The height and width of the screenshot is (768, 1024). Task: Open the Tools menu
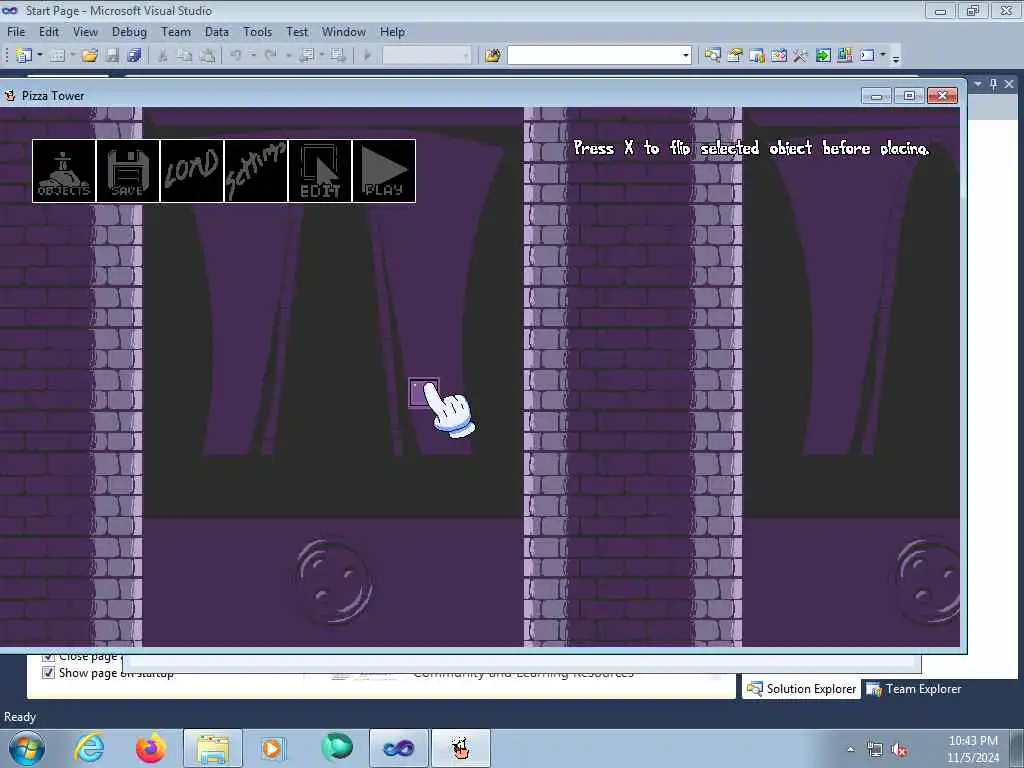pos(257,31)
